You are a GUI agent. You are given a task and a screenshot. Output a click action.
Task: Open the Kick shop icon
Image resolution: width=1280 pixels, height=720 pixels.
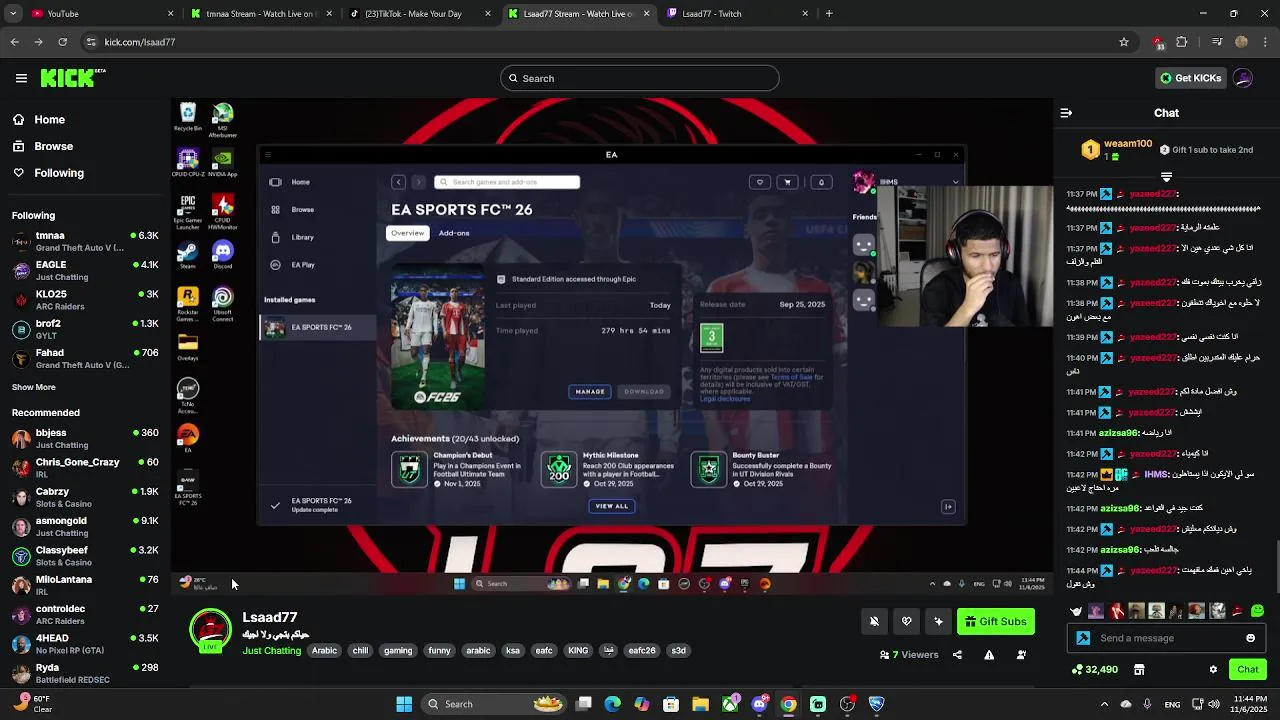[x=1139, y=669]
